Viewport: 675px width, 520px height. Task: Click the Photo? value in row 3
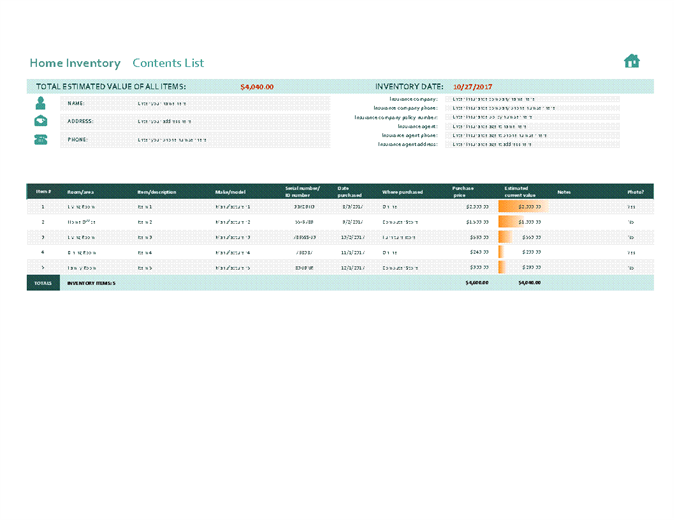[631, 238]
